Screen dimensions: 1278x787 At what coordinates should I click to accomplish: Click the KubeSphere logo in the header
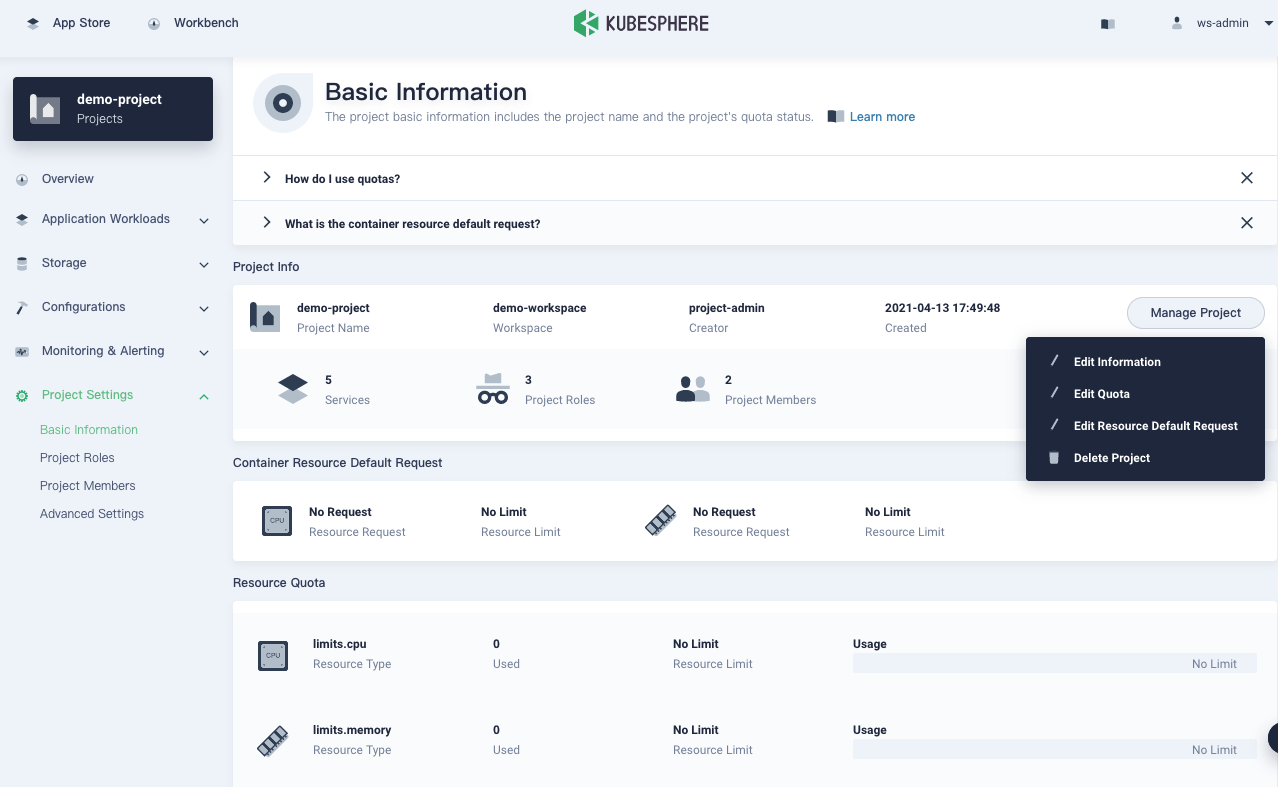coord(640,23)
